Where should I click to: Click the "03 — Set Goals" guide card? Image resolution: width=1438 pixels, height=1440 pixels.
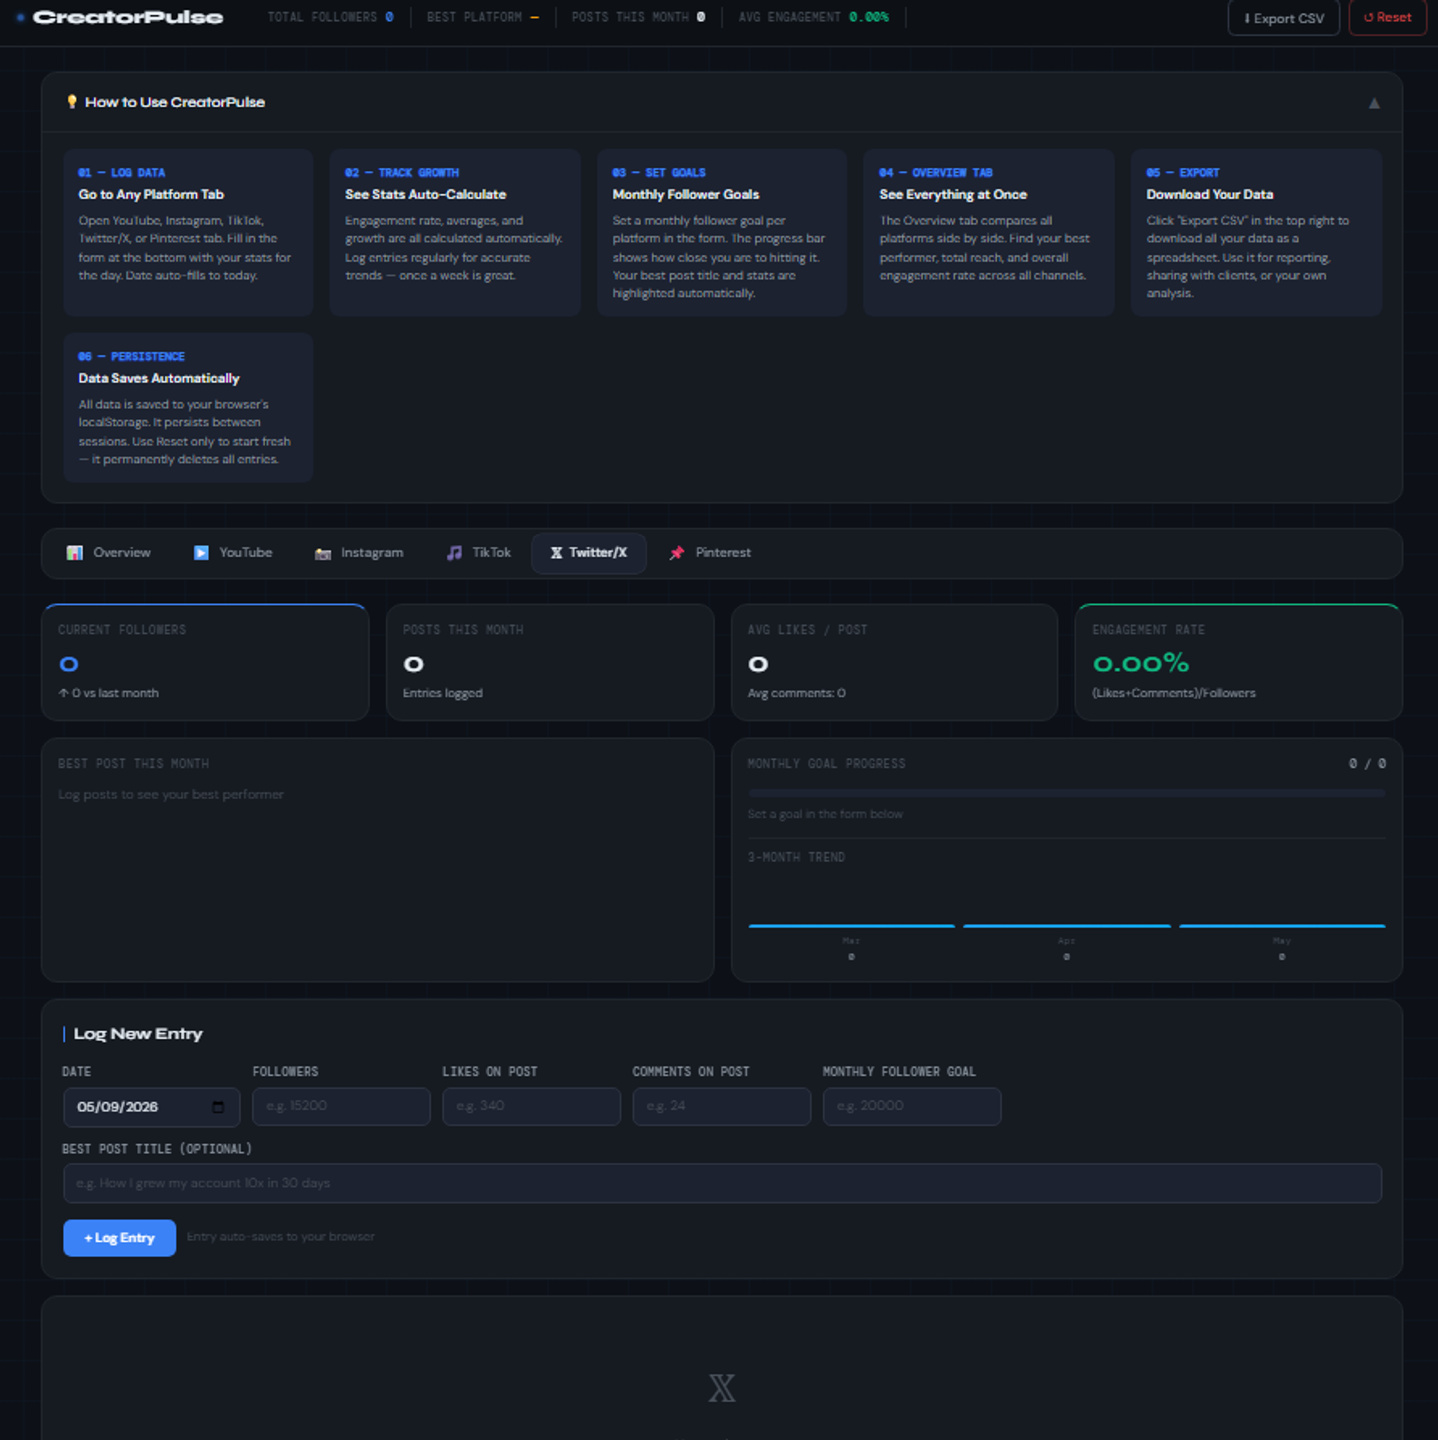coord(722,233)
